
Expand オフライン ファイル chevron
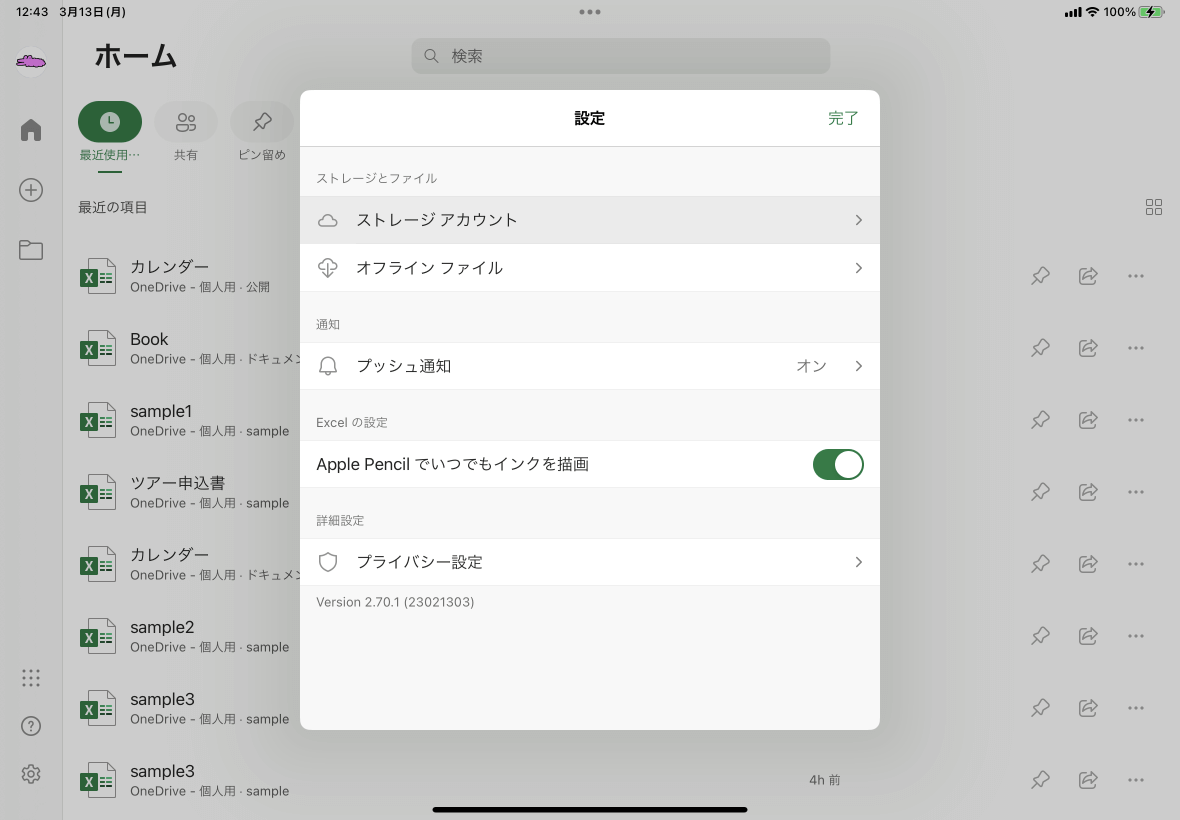coord(859,268)
